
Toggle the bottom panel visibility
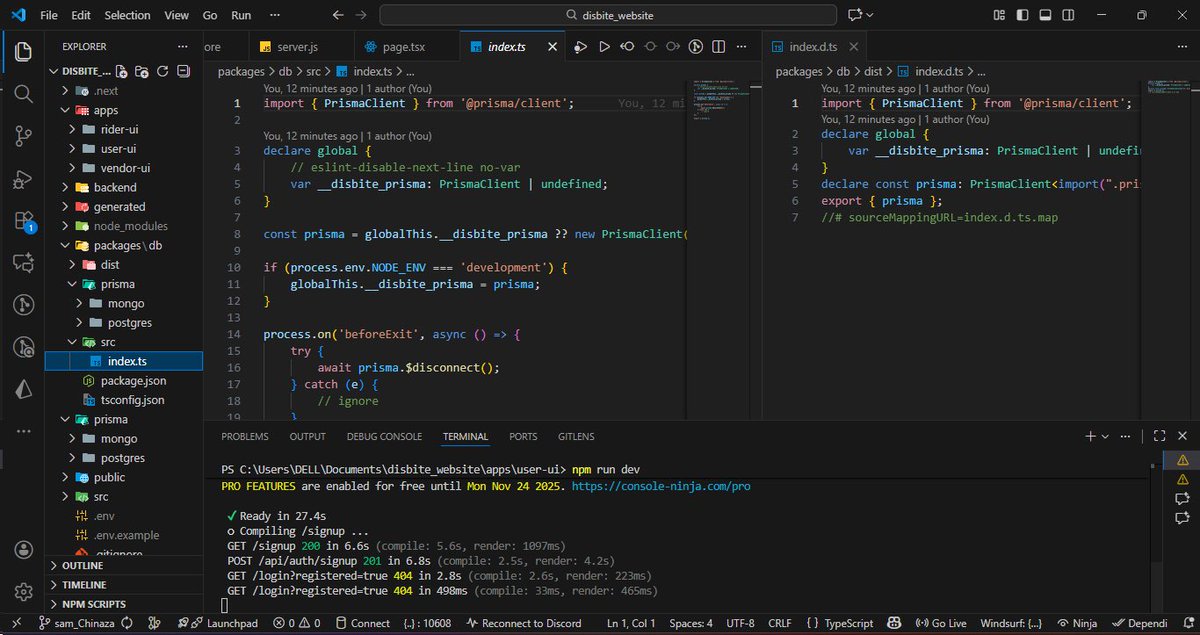pyautogui.click(x=1045, y=15)
